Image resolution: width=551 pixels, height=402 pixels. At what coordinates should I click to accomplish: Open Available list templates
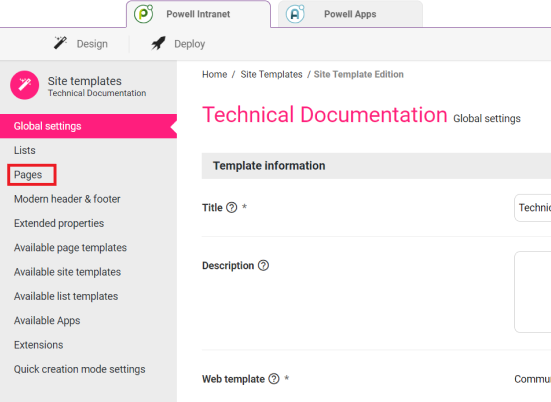click(x=66, y=296)
